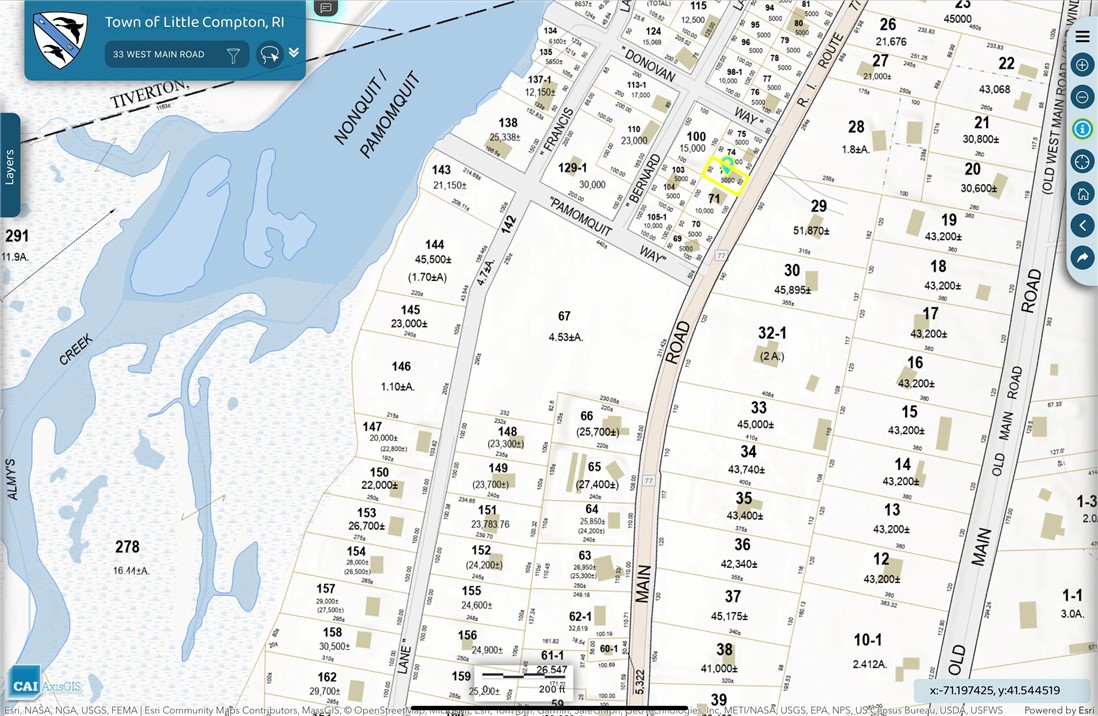The width and height of the screenshot is (1098, 716).
Task: Click the locate my position icon
Action: (x=1082, y=161)
